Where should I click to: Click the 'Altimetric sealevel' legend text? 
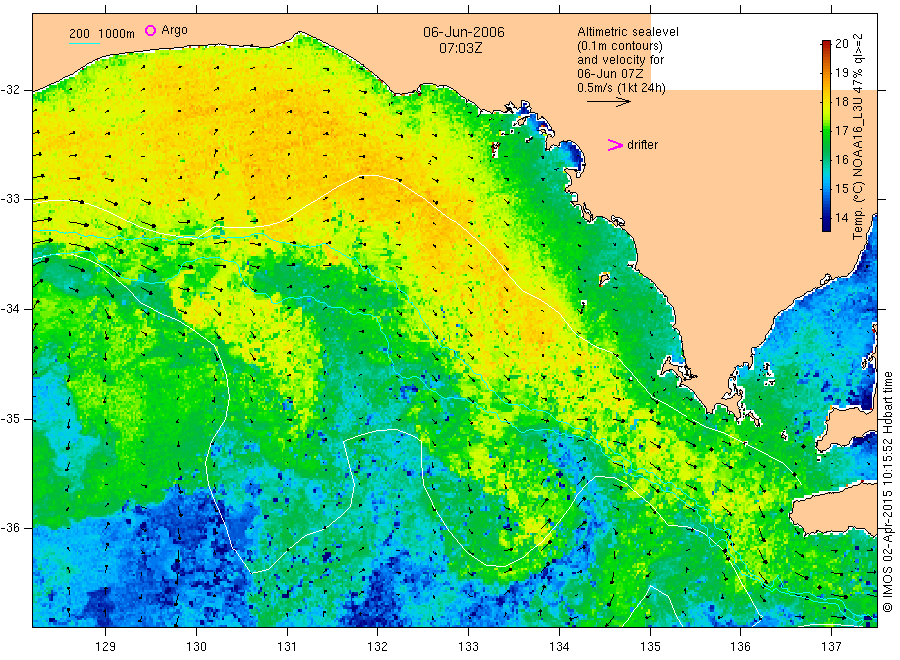point(628,32)
